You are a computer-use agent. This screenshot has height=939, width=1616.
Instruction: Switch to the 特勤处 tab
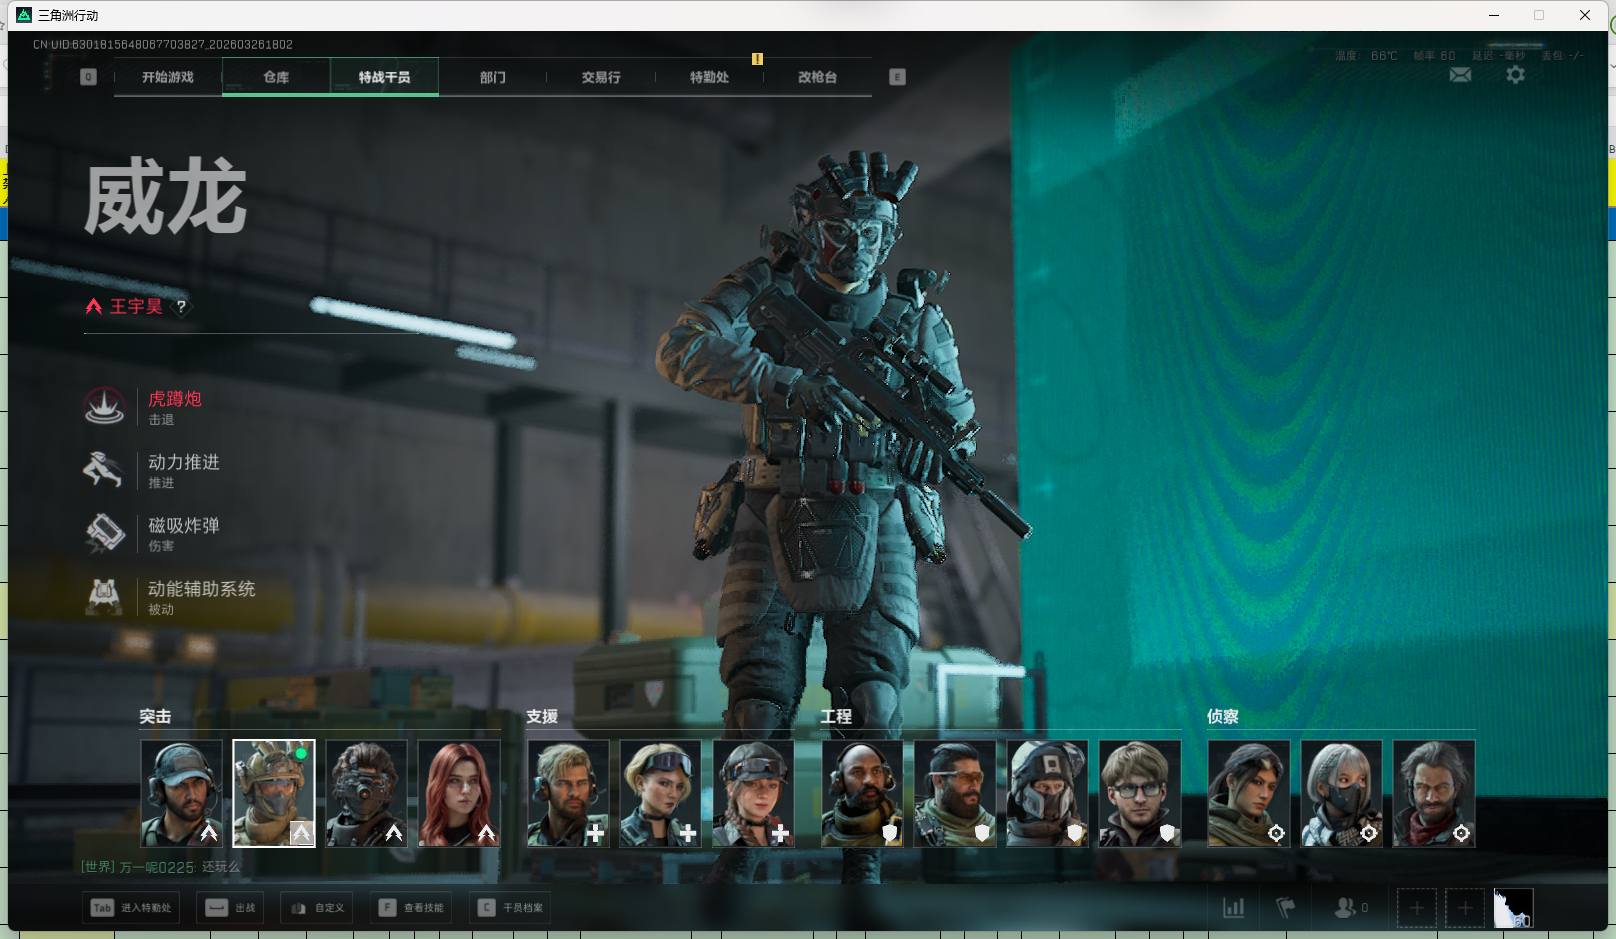(709, 77)
